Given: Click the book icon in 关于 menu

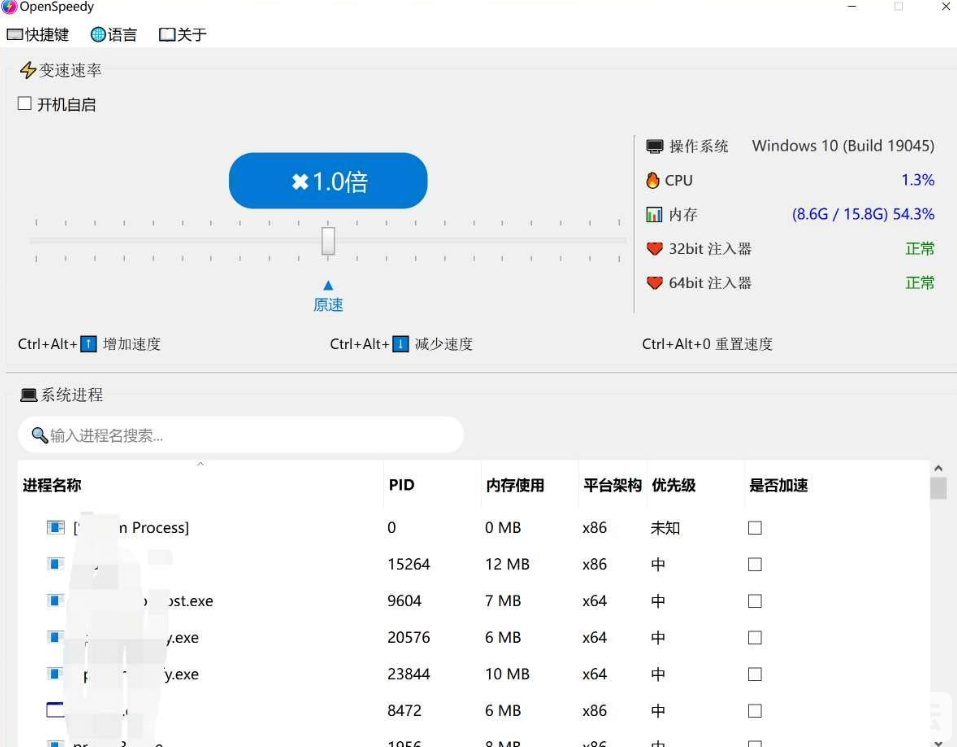Looking at the screenshot, I should [x=167, y=35].
